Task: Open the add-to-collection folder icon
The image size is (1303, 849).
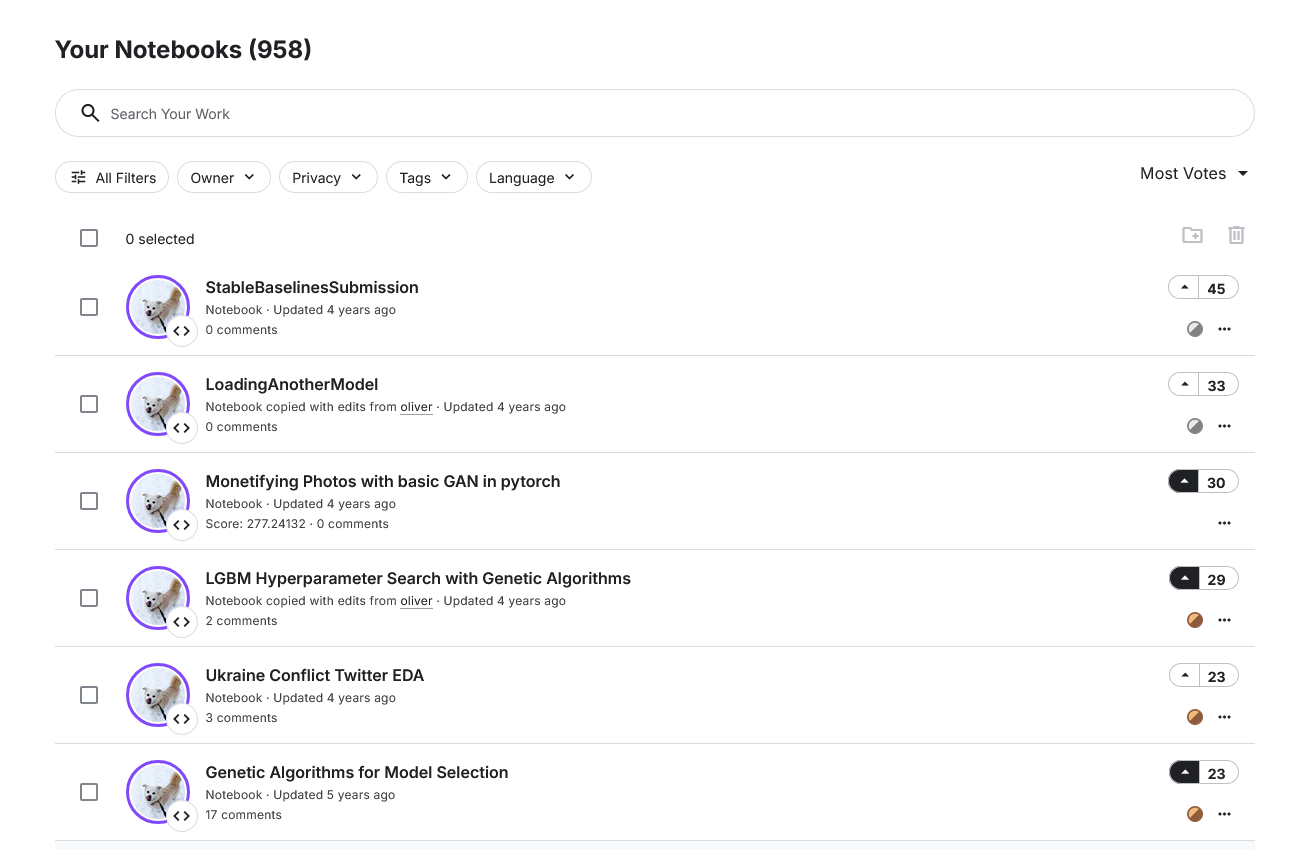Action: coord(1192,234)
